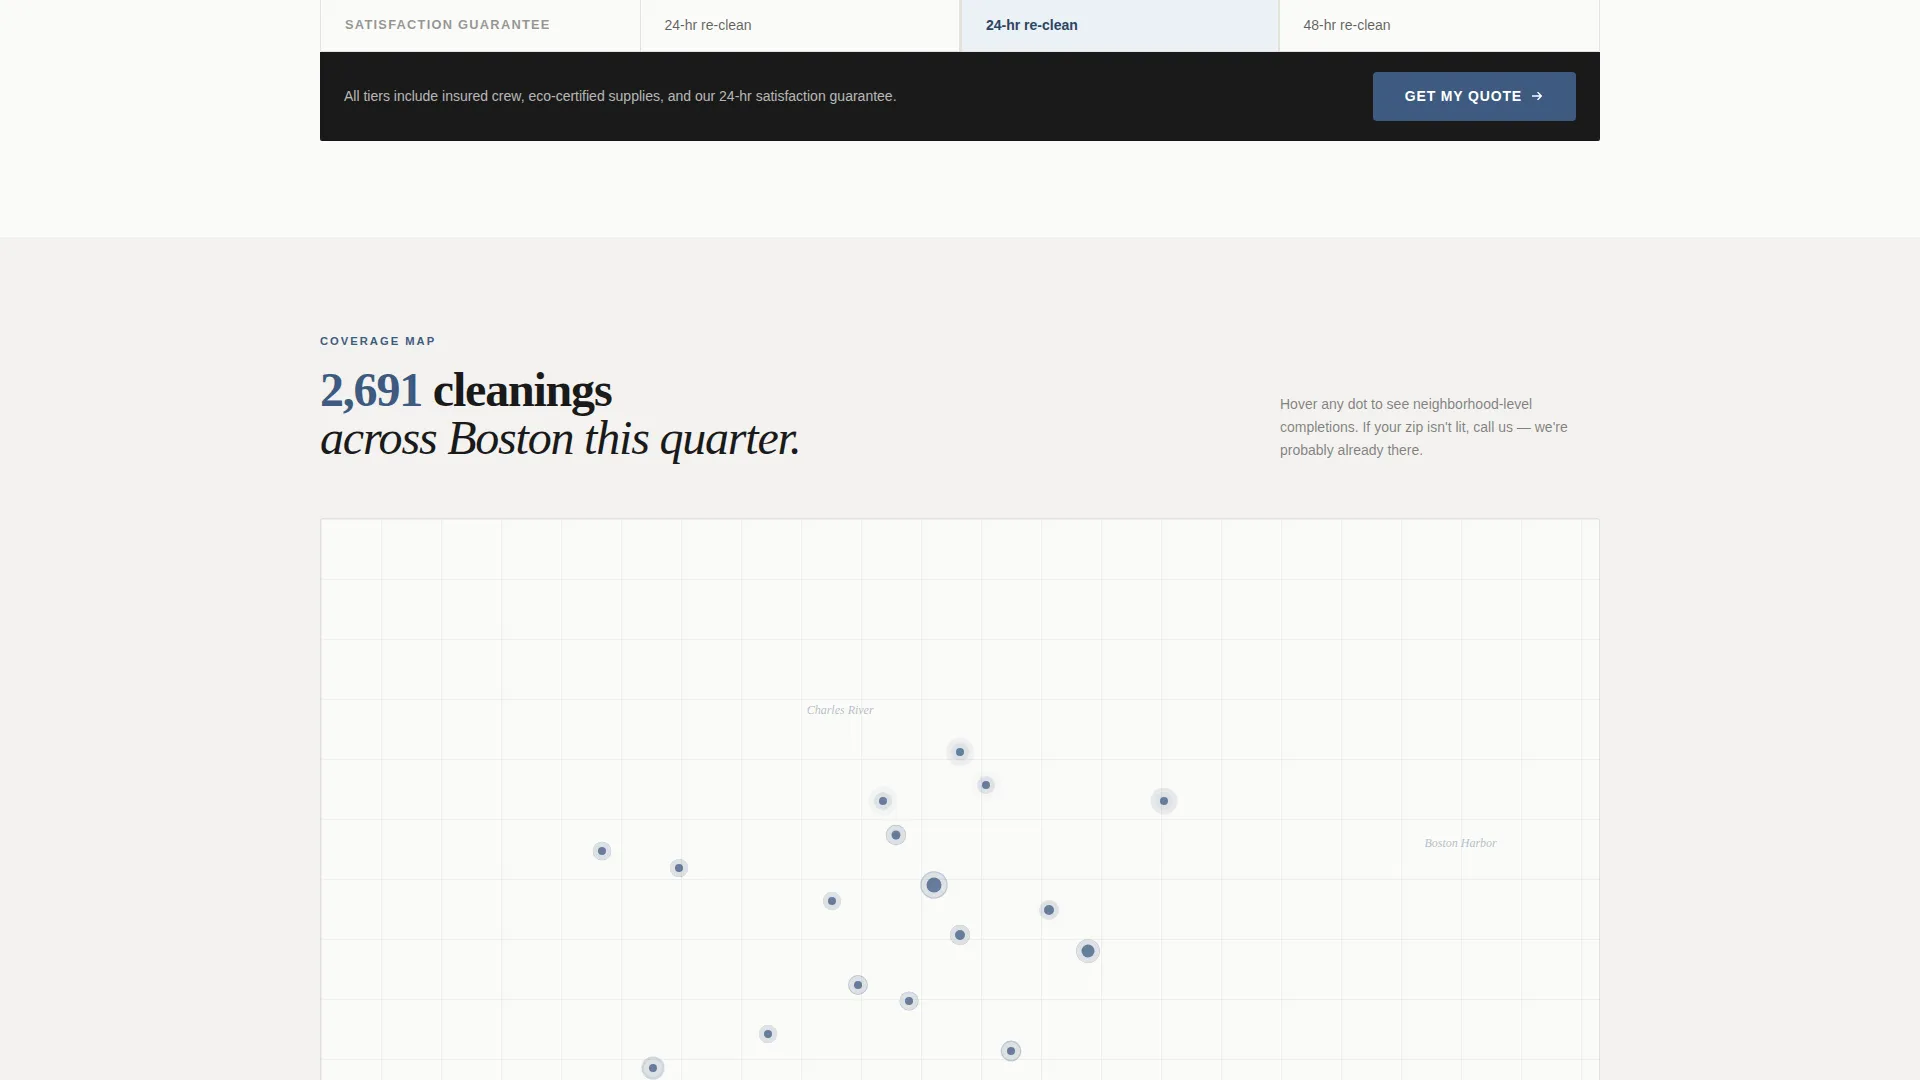Click the Coverage Map section label

tap(378, 341)
